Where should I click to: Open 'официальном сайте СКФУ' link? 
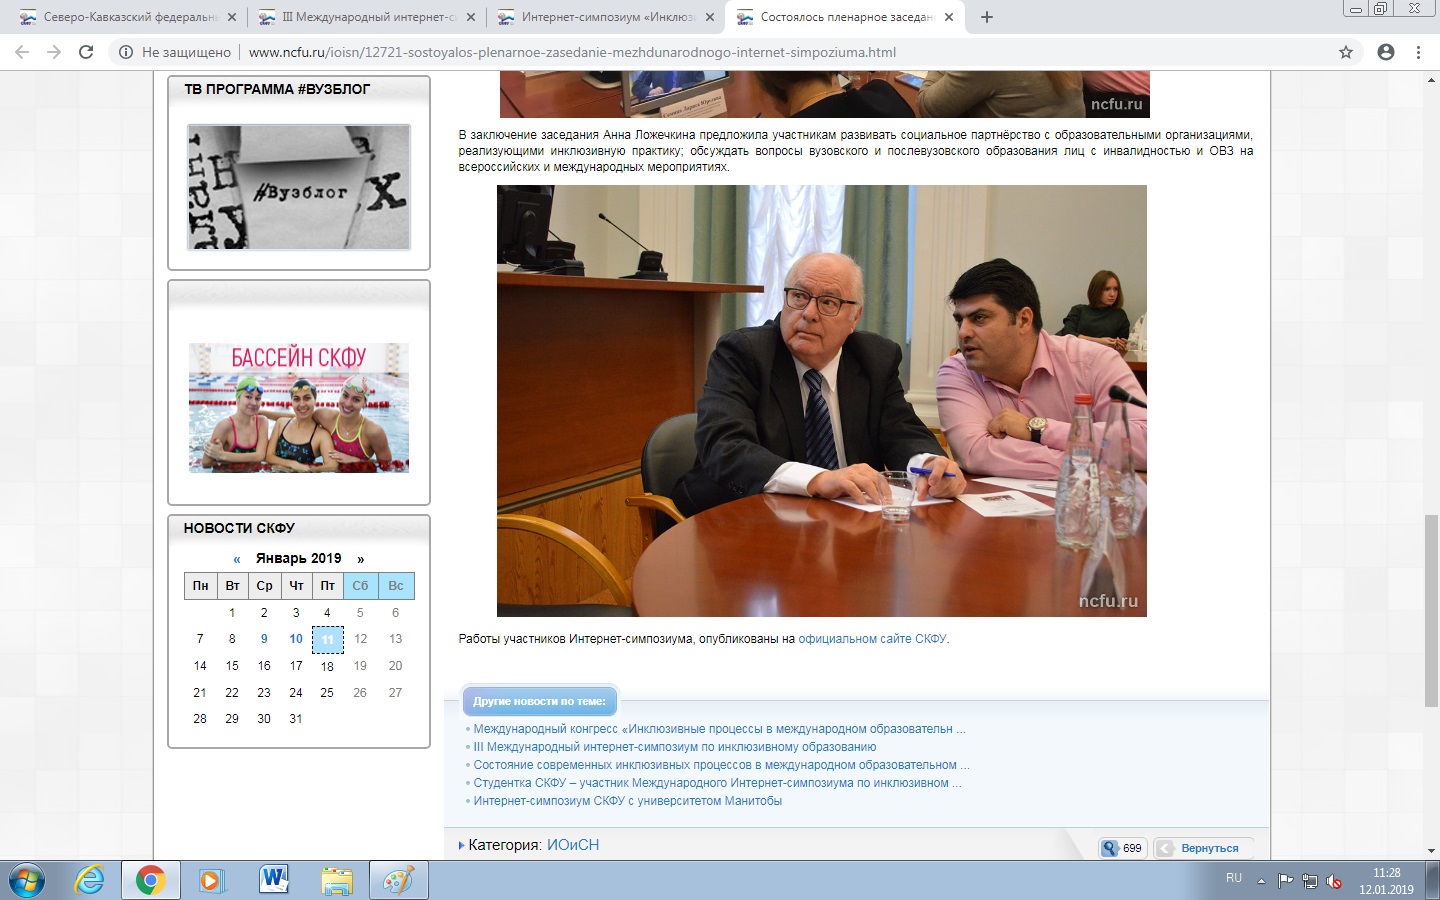pyautogui.click(x=872, y=639)
